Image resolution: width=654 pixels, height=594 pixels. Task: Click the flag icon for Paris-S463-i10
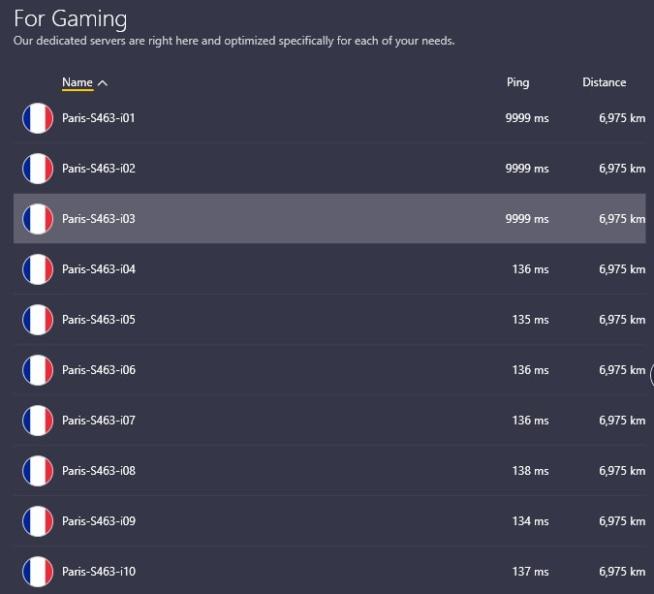click(x=38, y=571)
